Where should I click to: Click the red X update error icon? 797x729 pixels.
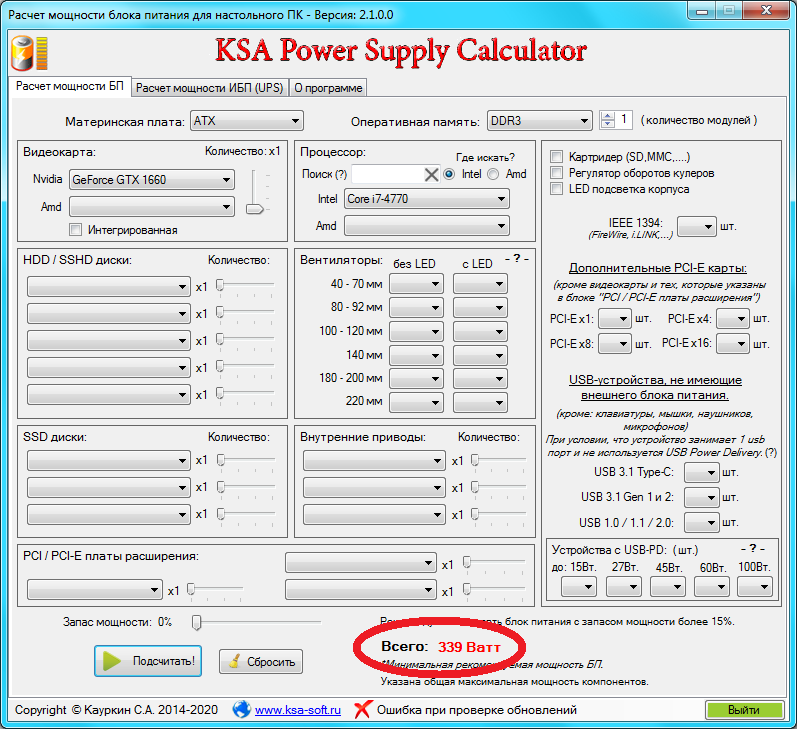pyautogui.click(x=362, y=710)
